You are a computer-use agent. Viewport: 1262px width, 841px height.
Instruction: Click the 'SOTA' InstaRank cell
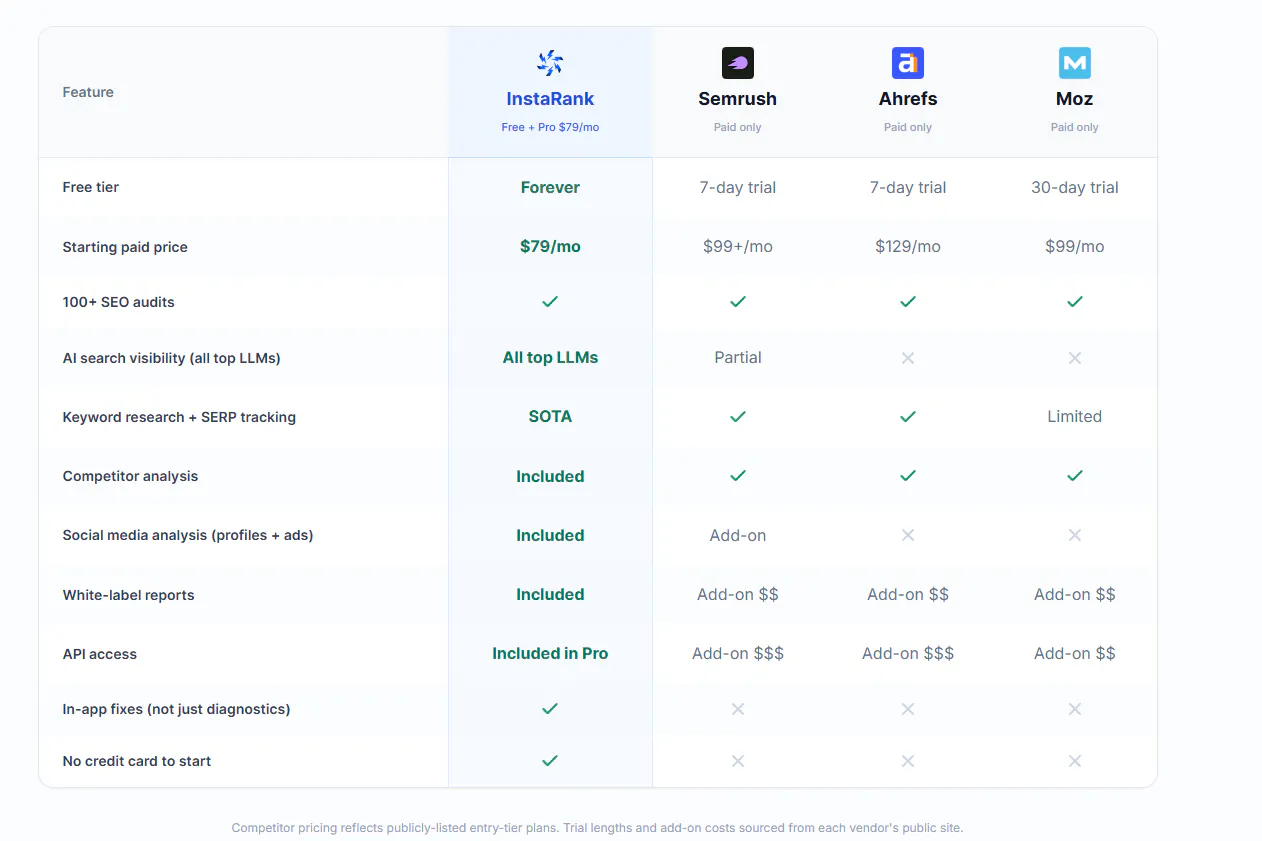550,416
